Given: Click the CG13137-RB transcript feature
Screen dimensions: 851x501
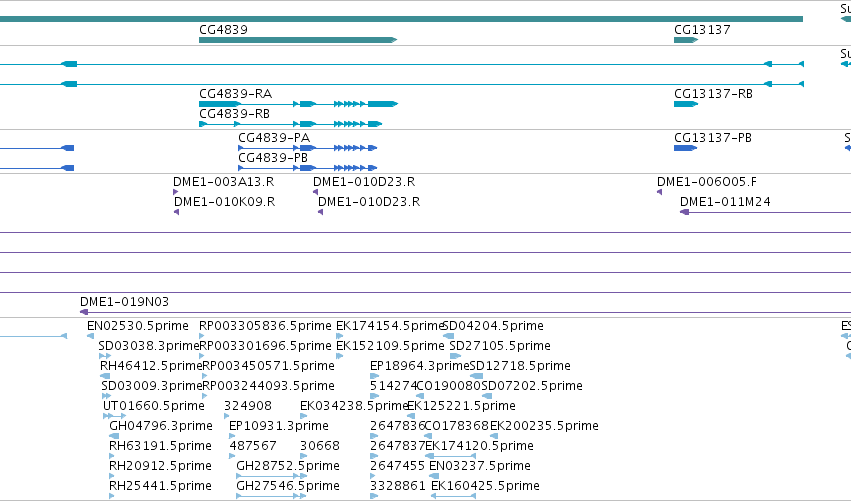Looking at the screenshot, I should pos(686,104).
